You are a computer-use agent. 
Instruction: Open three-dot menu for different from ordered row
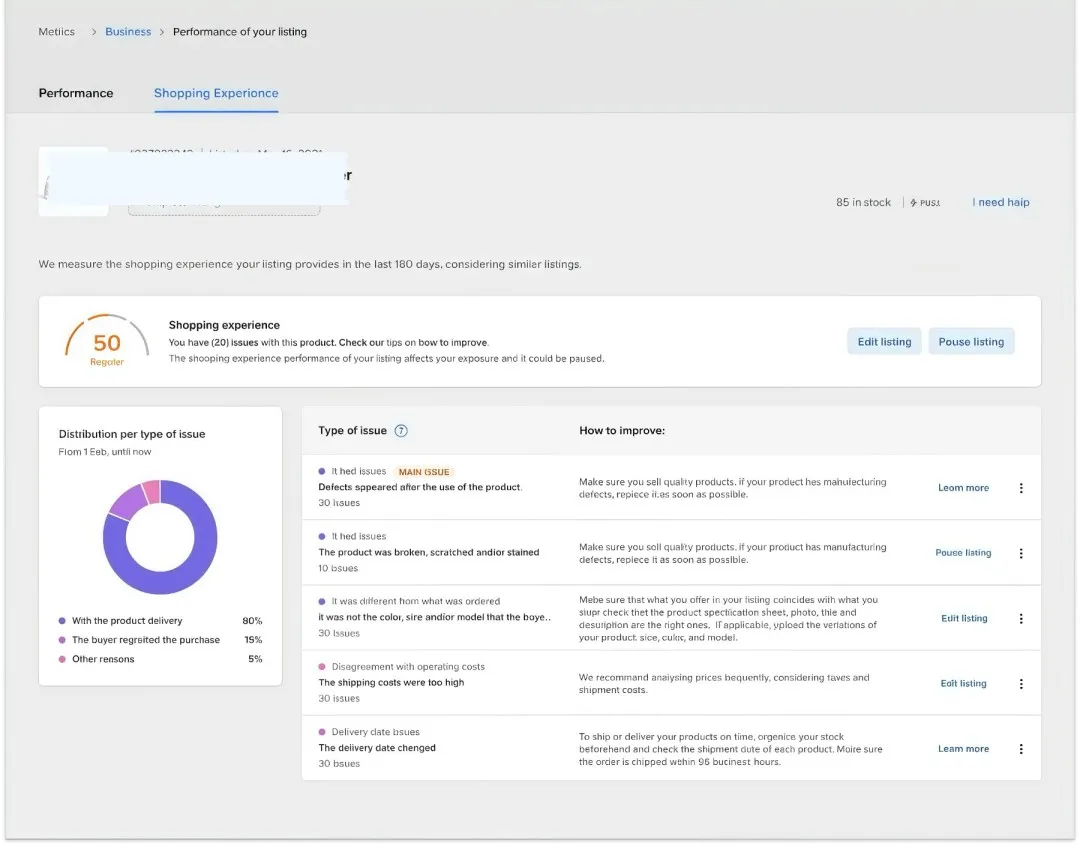click(1021, 619)
